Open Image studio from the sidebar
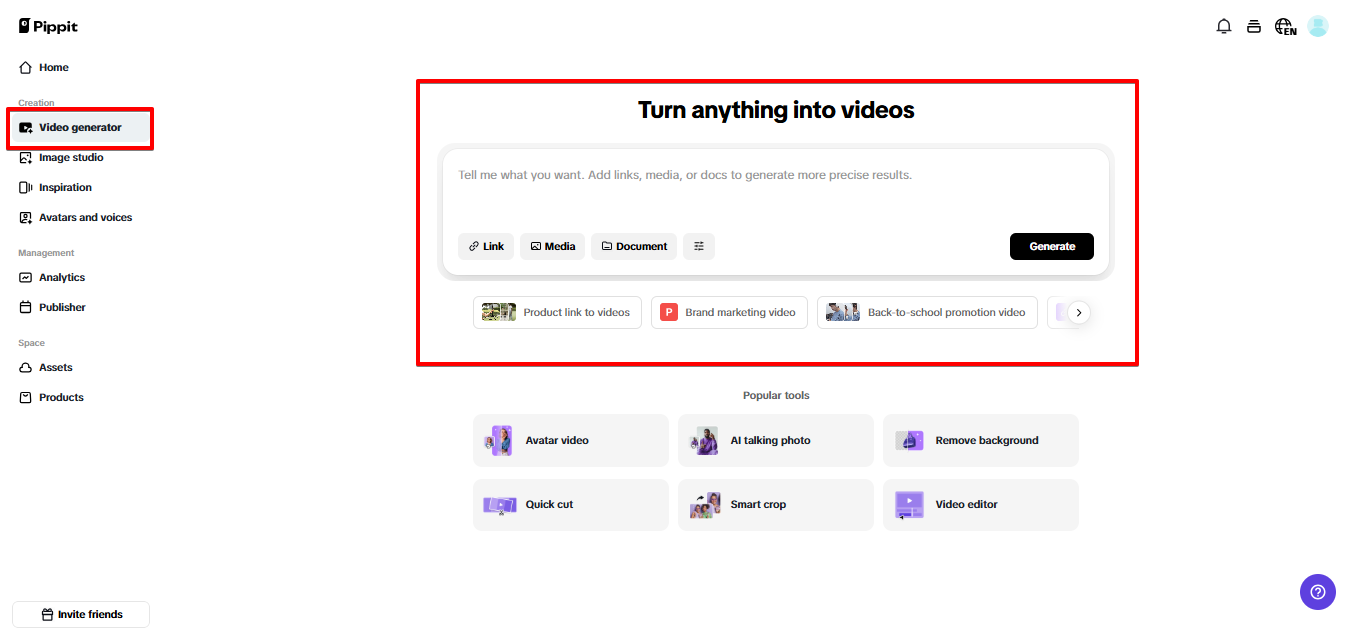The height and width of the screenshot is (638, 1365). 70,157
